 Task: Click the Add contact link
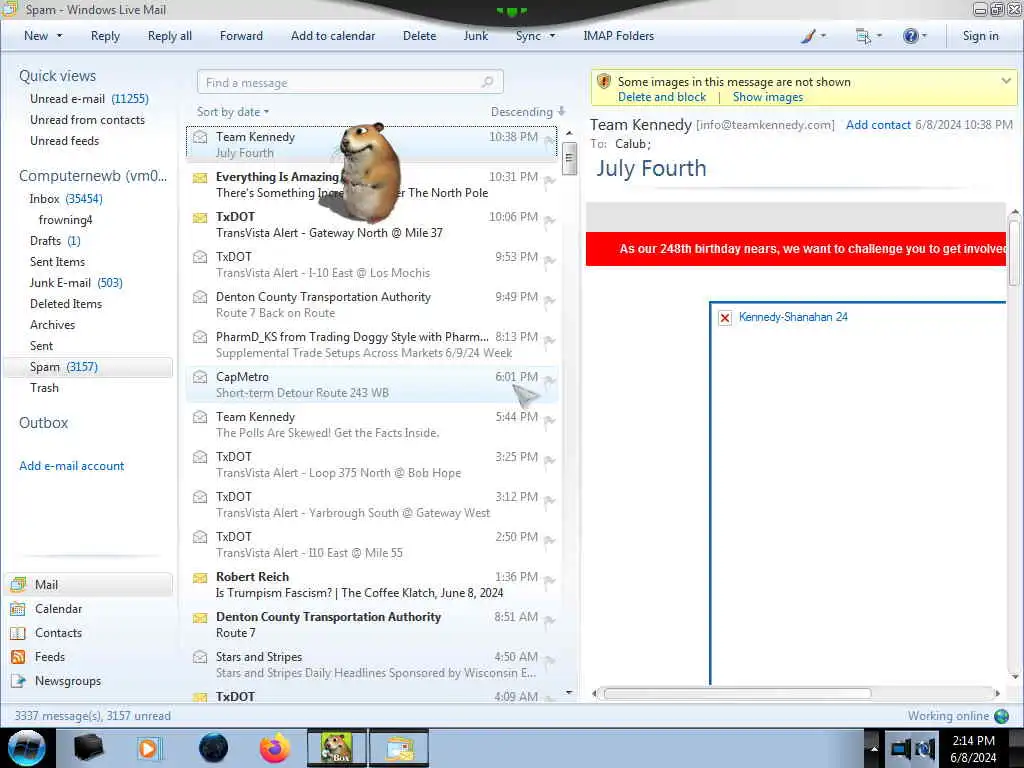point(878,125)
